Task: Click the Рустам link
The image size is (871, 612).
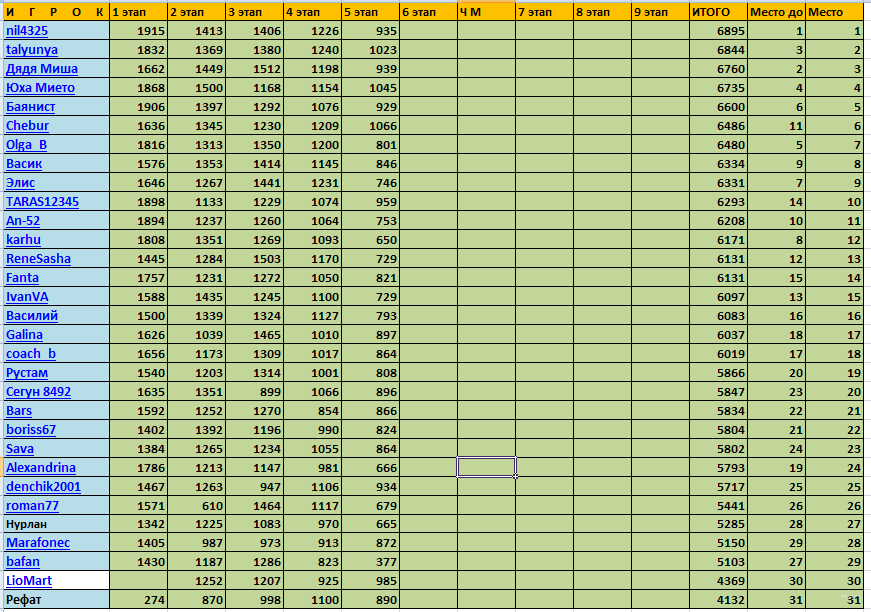Action: [x=27, y=373]
